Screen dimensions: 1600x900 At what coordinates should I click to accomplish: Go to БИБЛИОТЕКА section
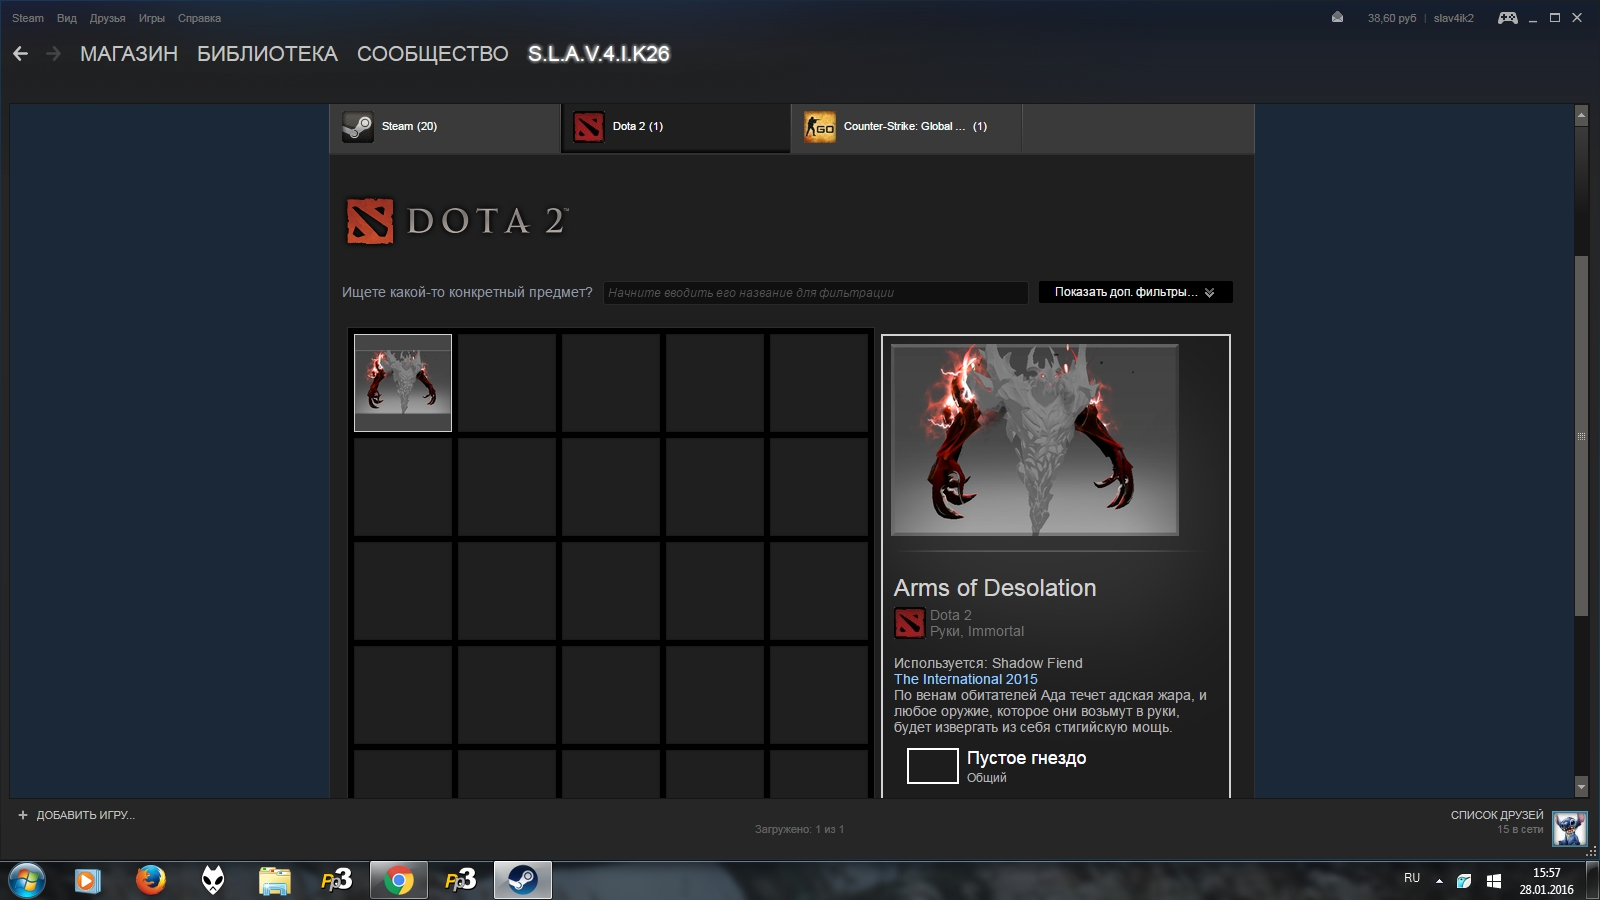[x=267, y=54]
